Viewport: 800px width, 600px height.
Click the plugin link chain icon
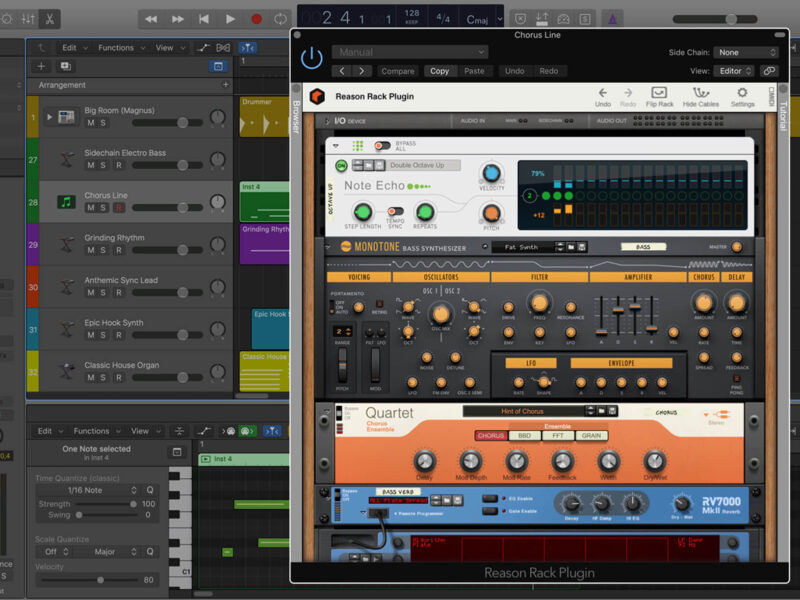pyautogui.click(x=768, y=71)
